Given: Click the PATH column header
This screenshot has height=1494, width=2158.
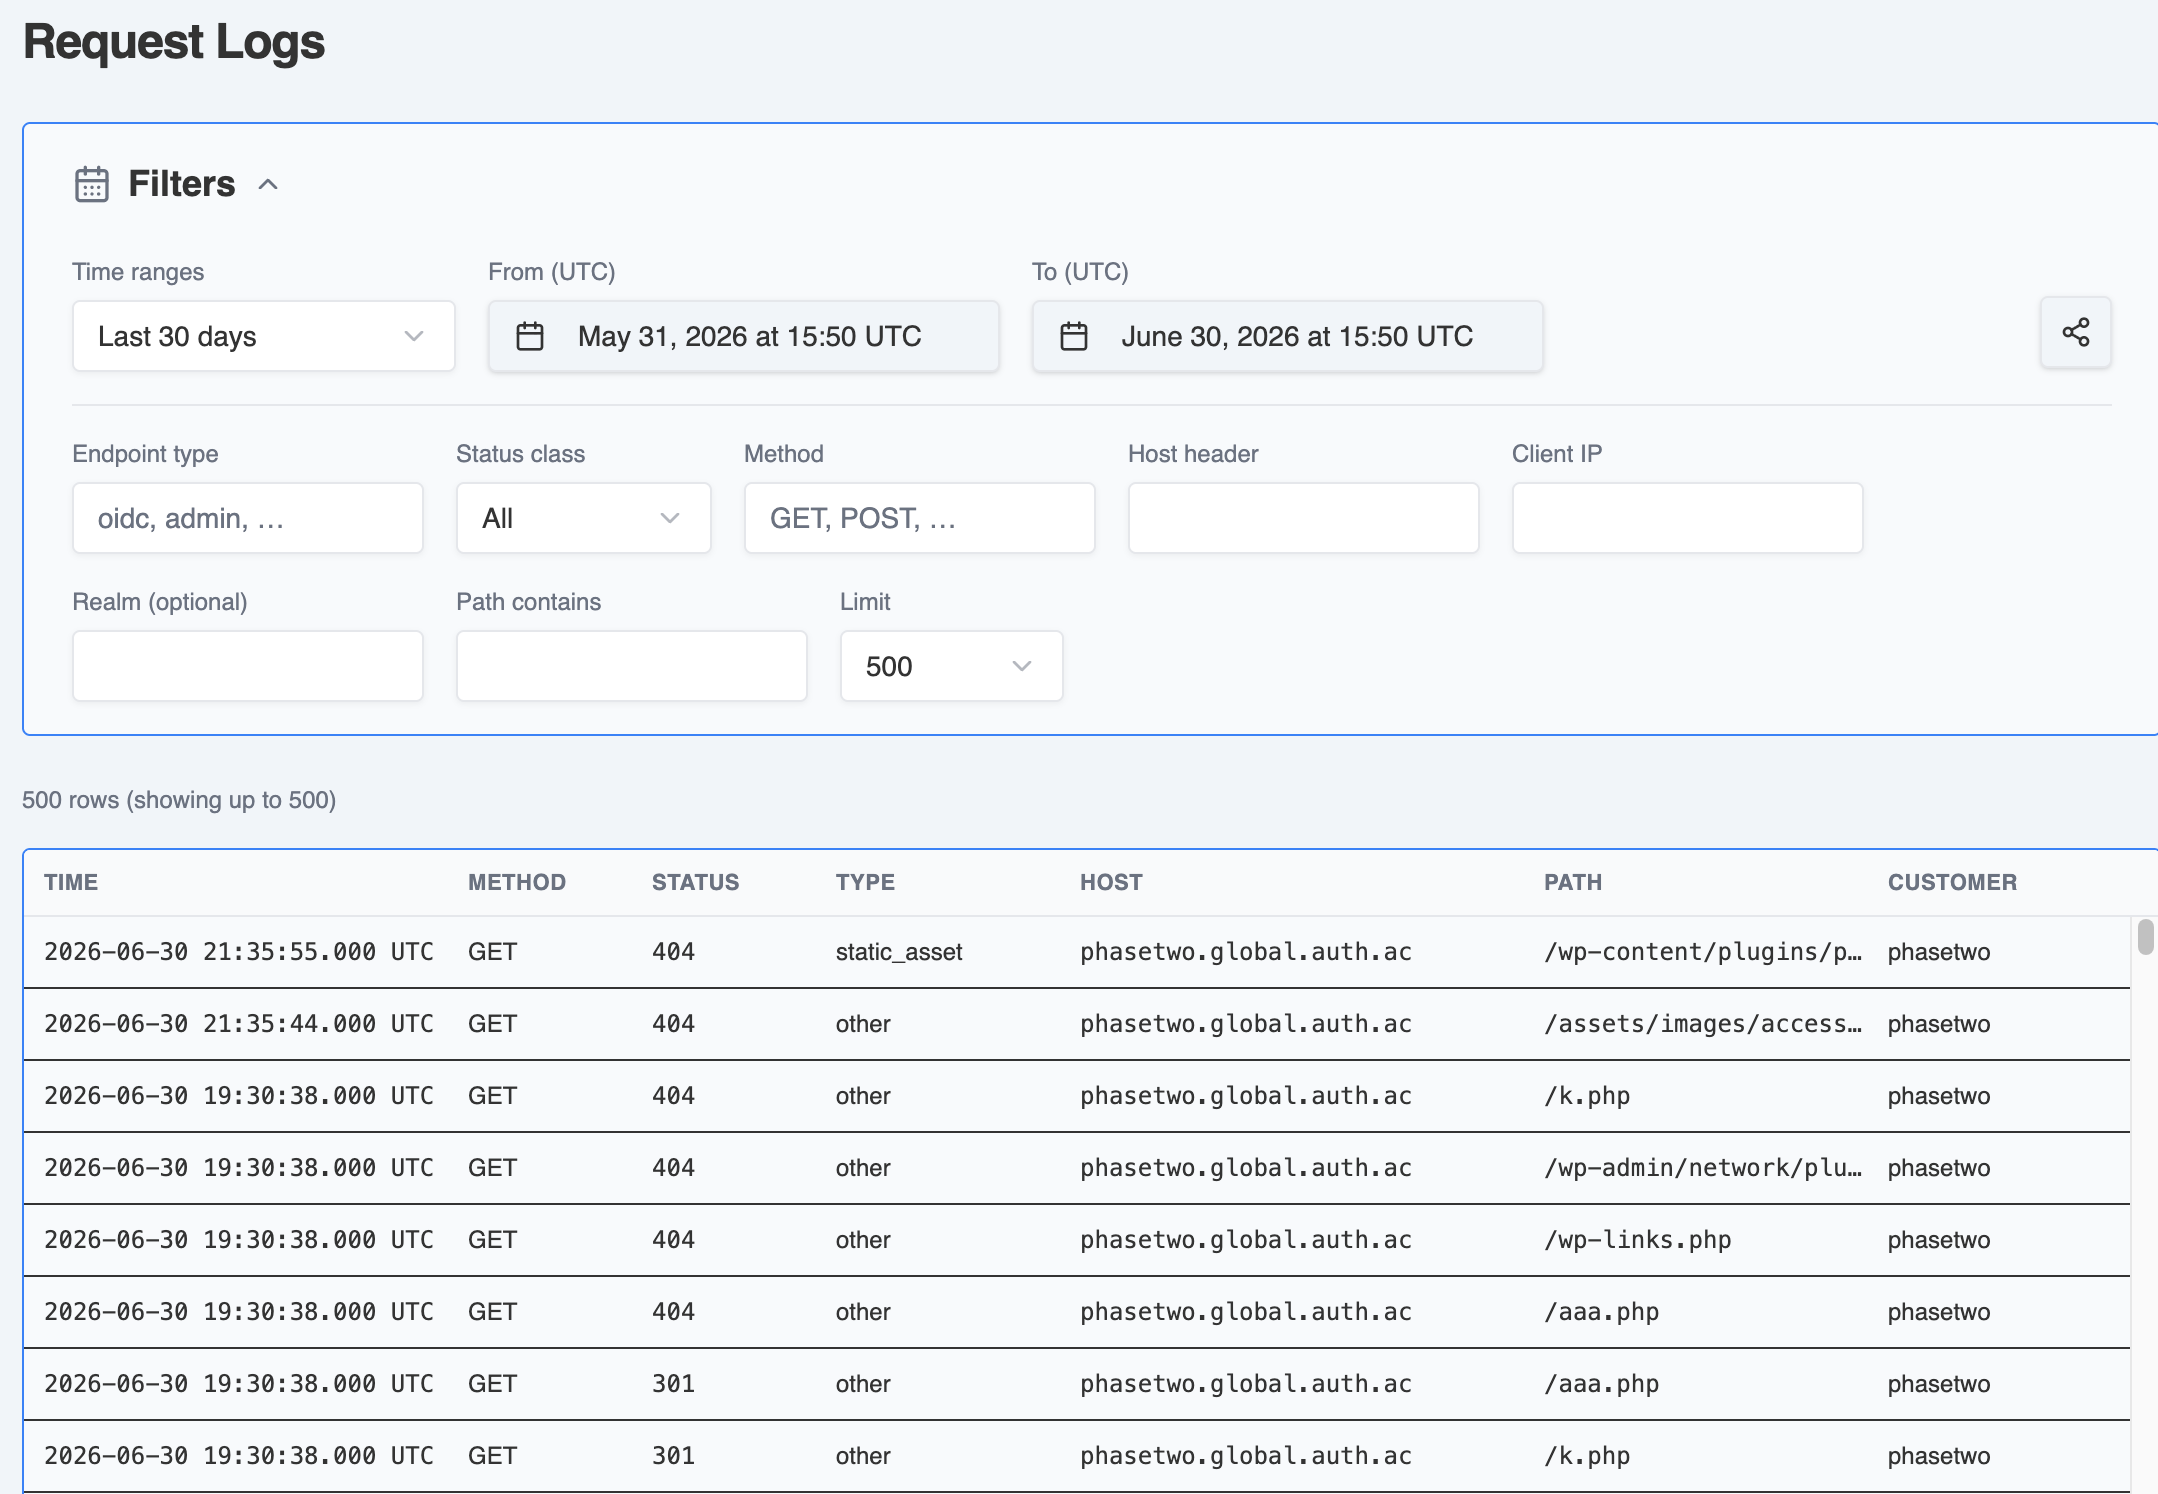Looking at the screenshot, I should 1573,882.
